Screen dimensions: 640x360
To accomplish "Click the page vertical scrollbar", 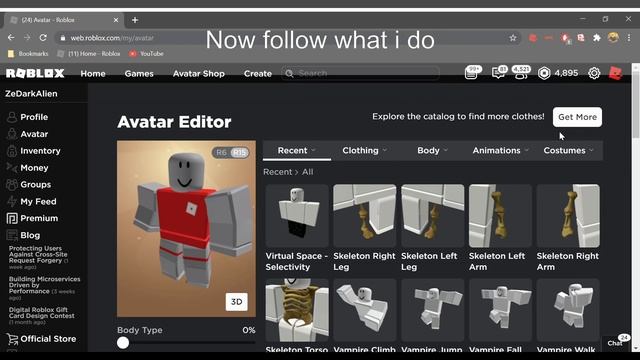I will (636, 106).
